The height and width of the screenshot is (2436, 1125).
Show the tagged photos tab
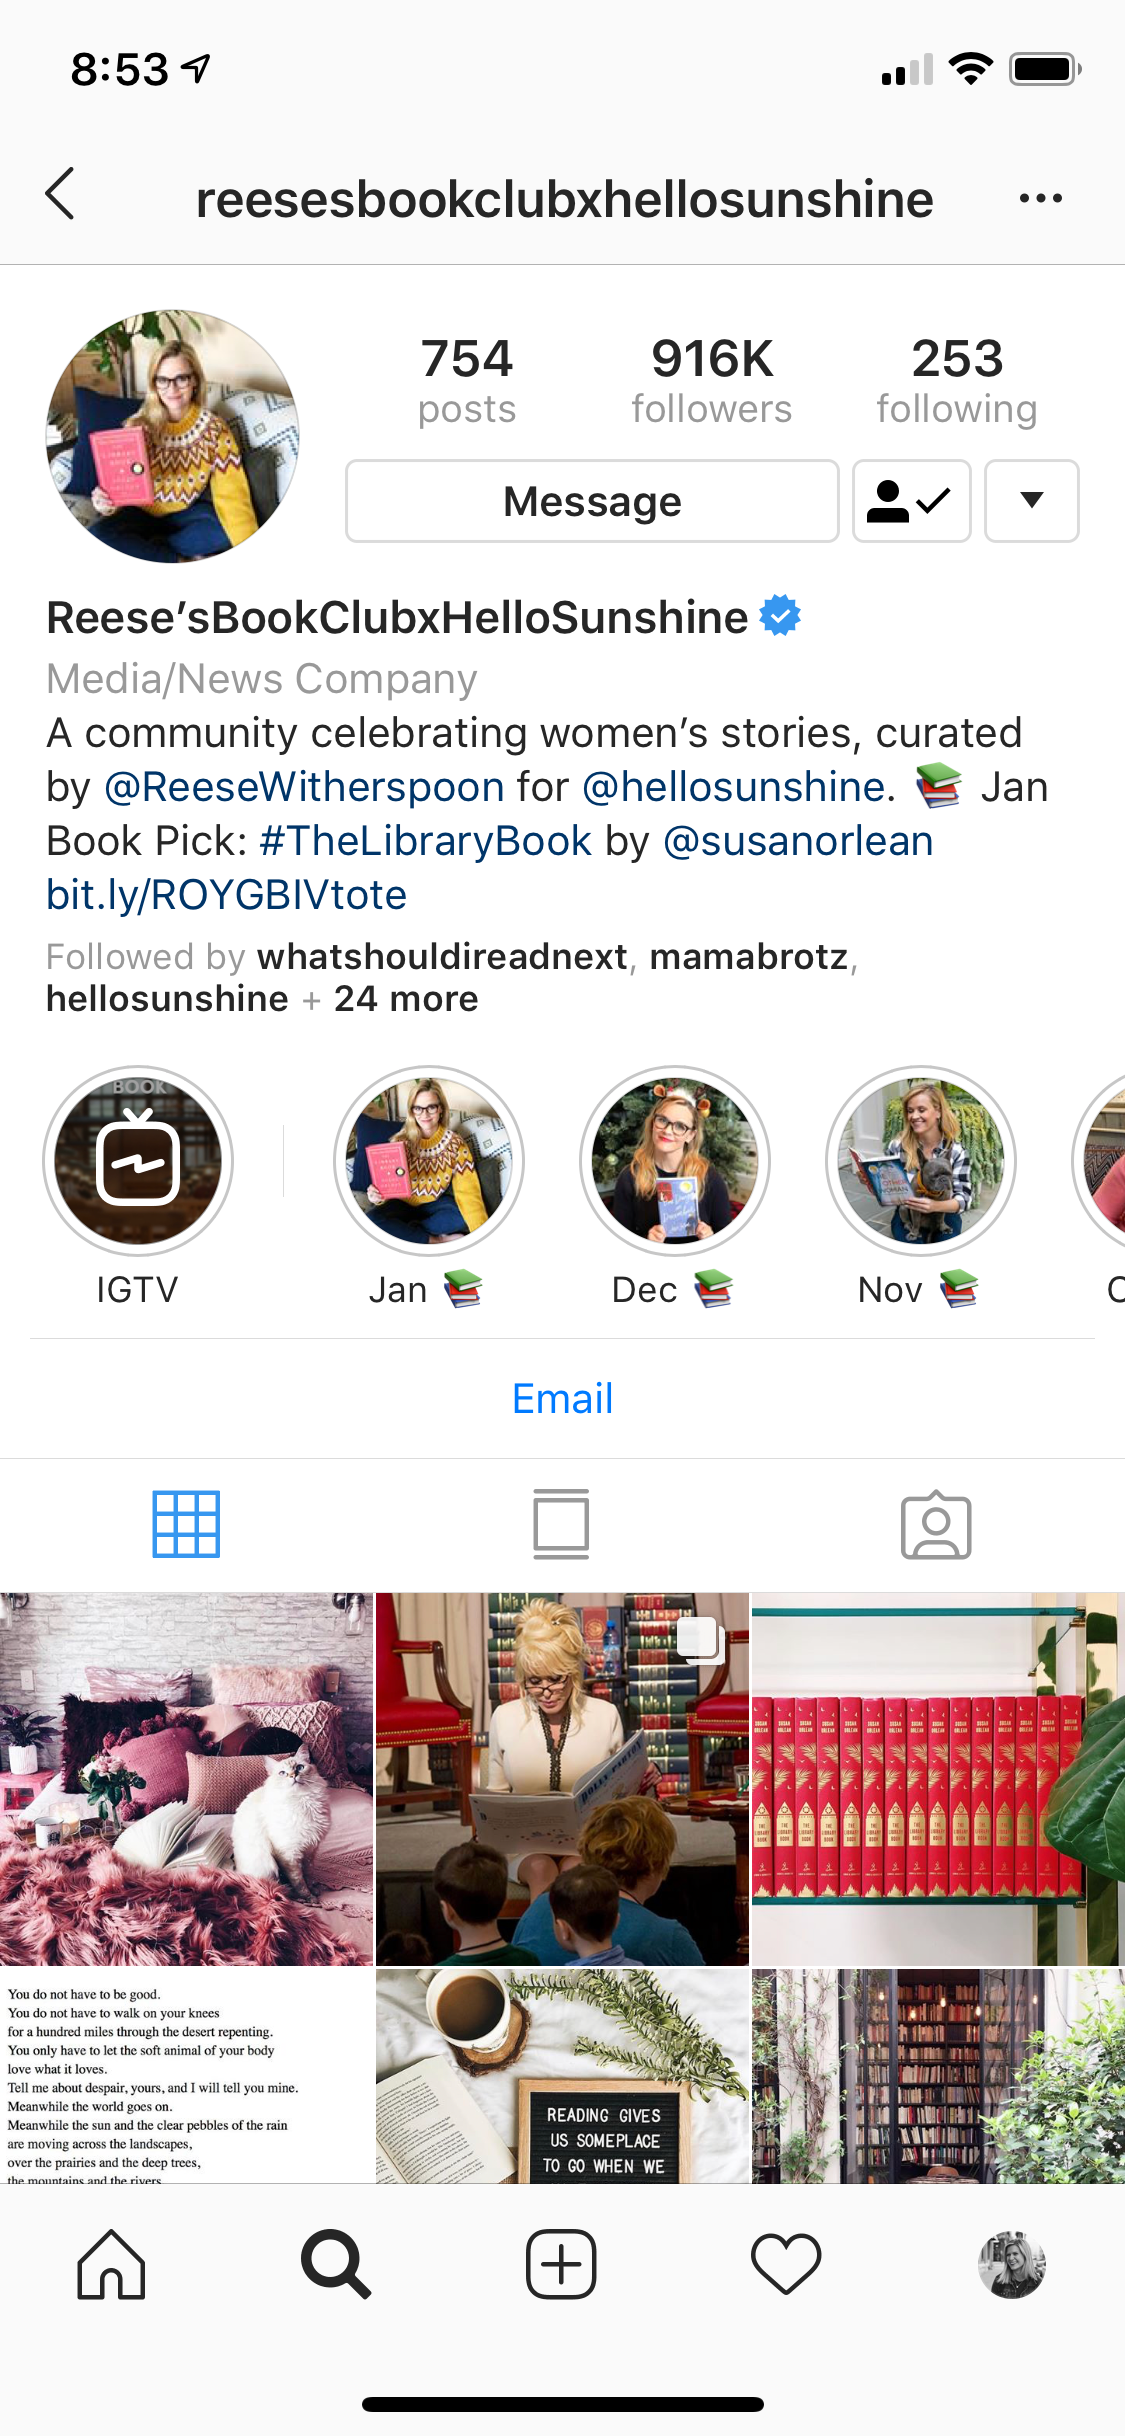click(x=936, y=1525)
